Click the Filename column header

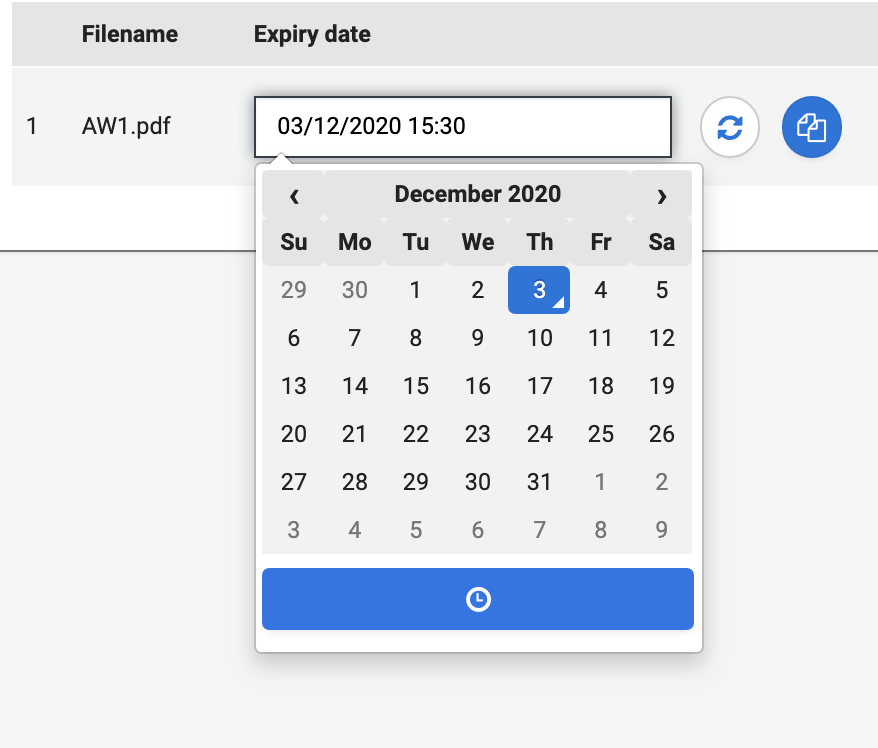tap(130, 34)
